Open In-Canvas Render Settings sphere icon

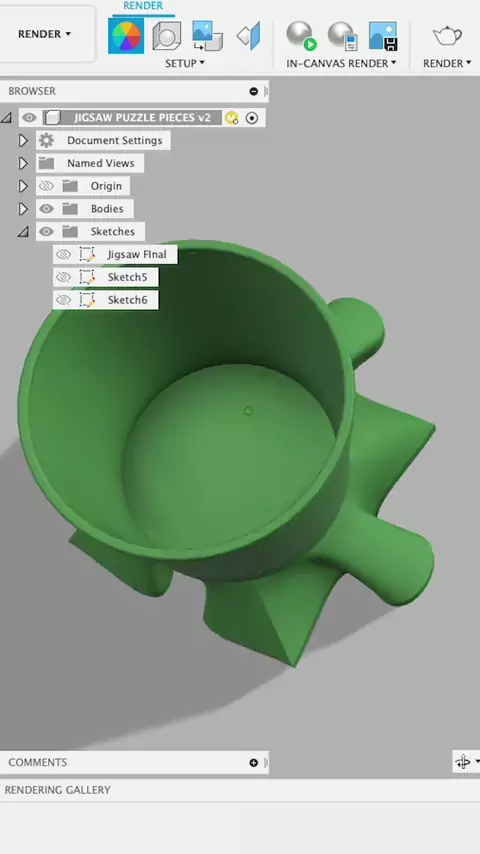tap(342, 36)
